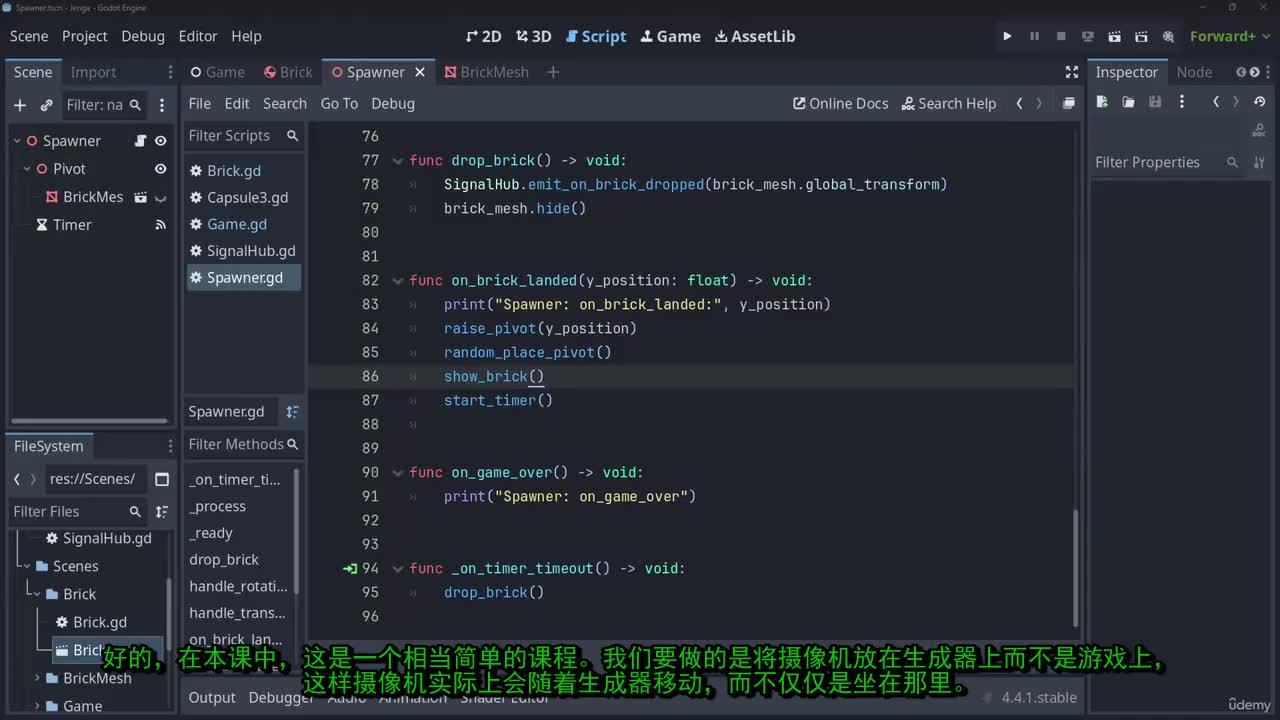Open the script editor Go To menu
1280x720 pixels.
(339, 103)
